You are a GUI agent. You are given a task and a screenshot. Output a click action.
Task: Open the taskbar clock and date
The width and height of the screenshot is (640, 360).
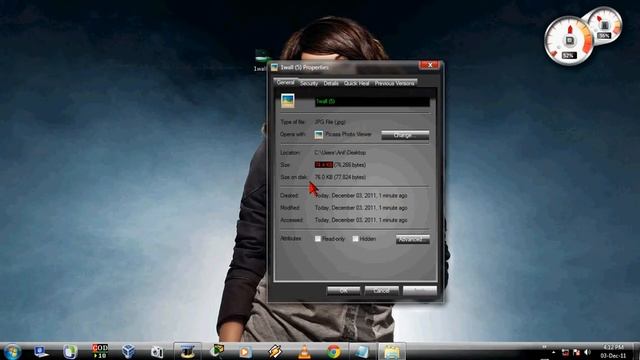(x=613, y=351)
